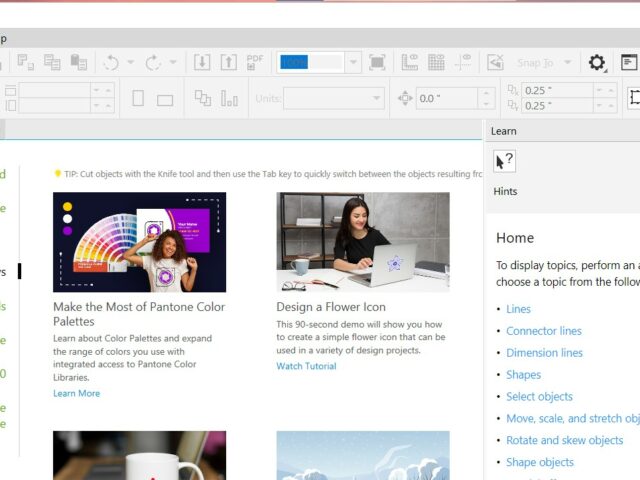Toggle the Show grid icon
This screenshot has height=480, width=640.
coord(436,62)
